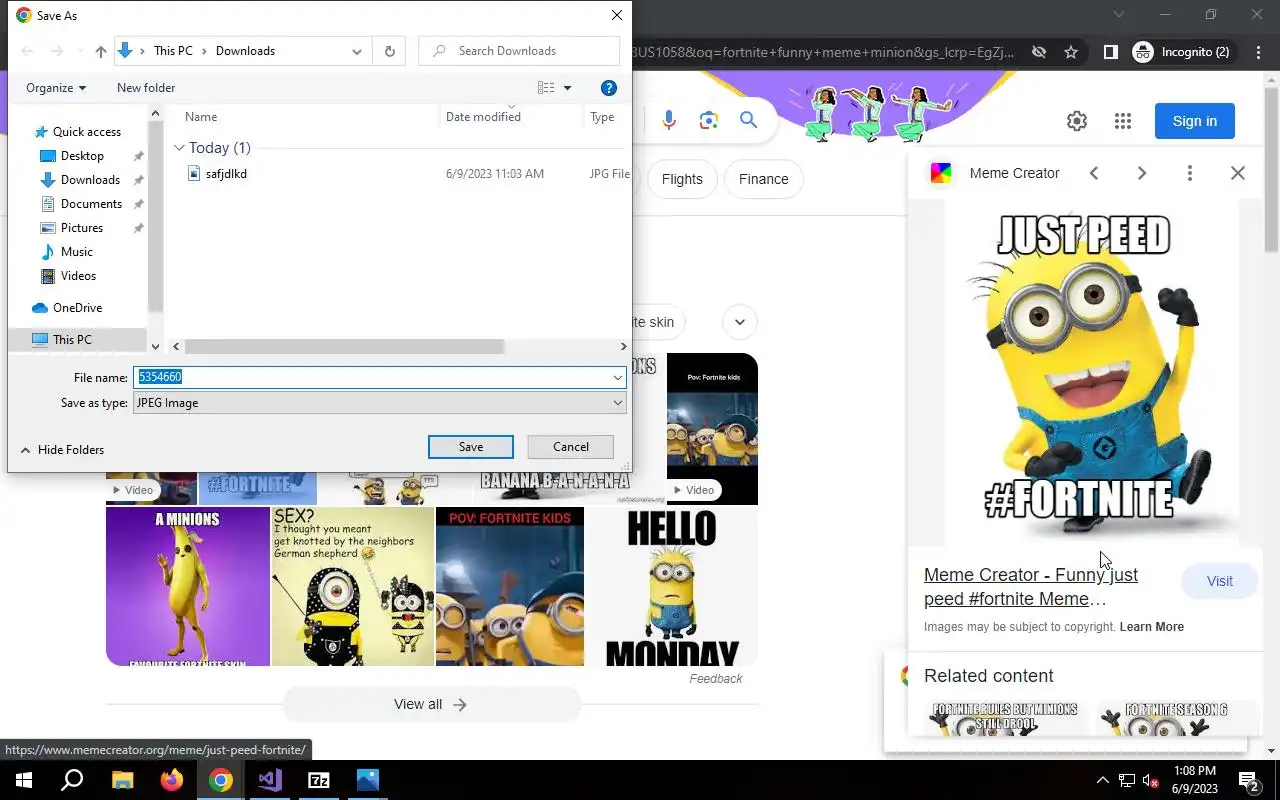Open Music in navigation pane
The width and height of the screenshot is (1280, 800).
pyautogui.click(x=77, y=252)
